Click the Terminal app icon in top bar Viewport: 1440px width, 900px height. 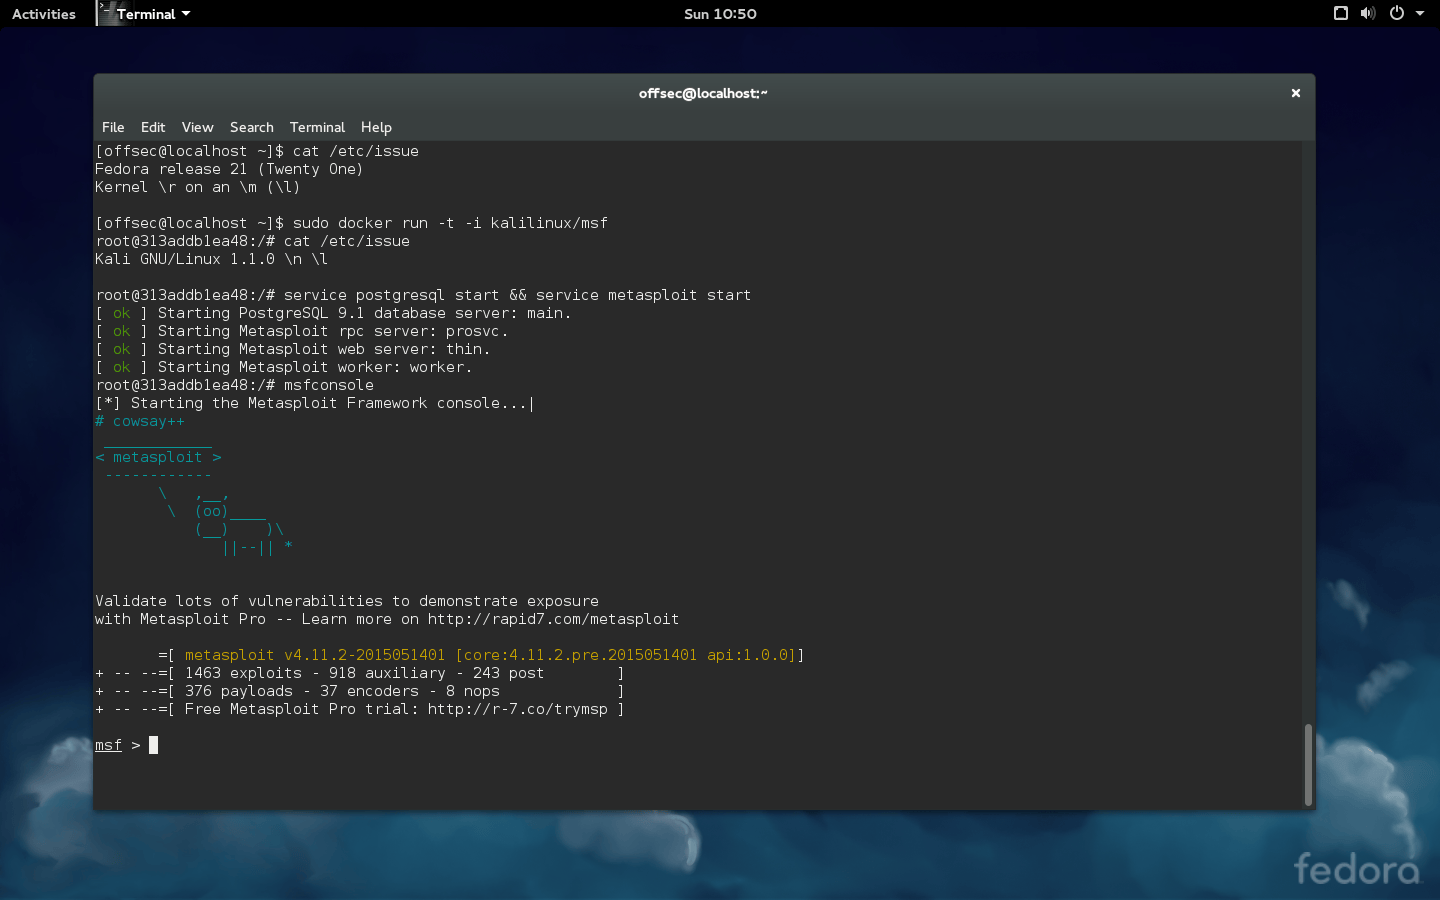click(107, 13)
